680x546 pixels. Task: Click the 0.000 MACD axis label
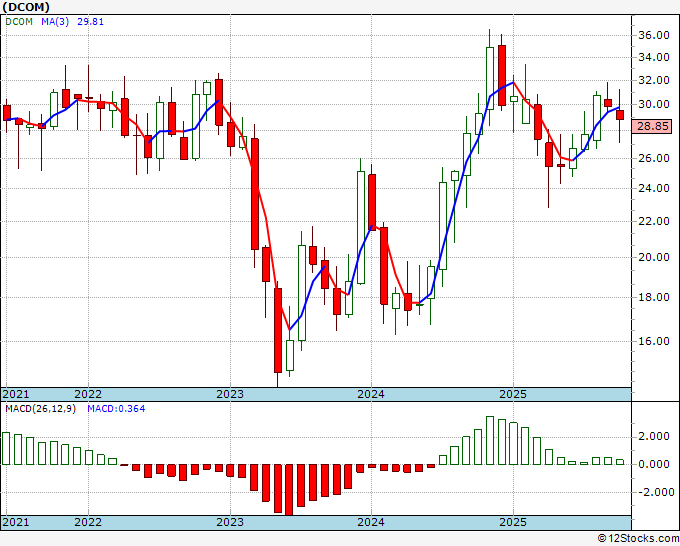point(654,464)
